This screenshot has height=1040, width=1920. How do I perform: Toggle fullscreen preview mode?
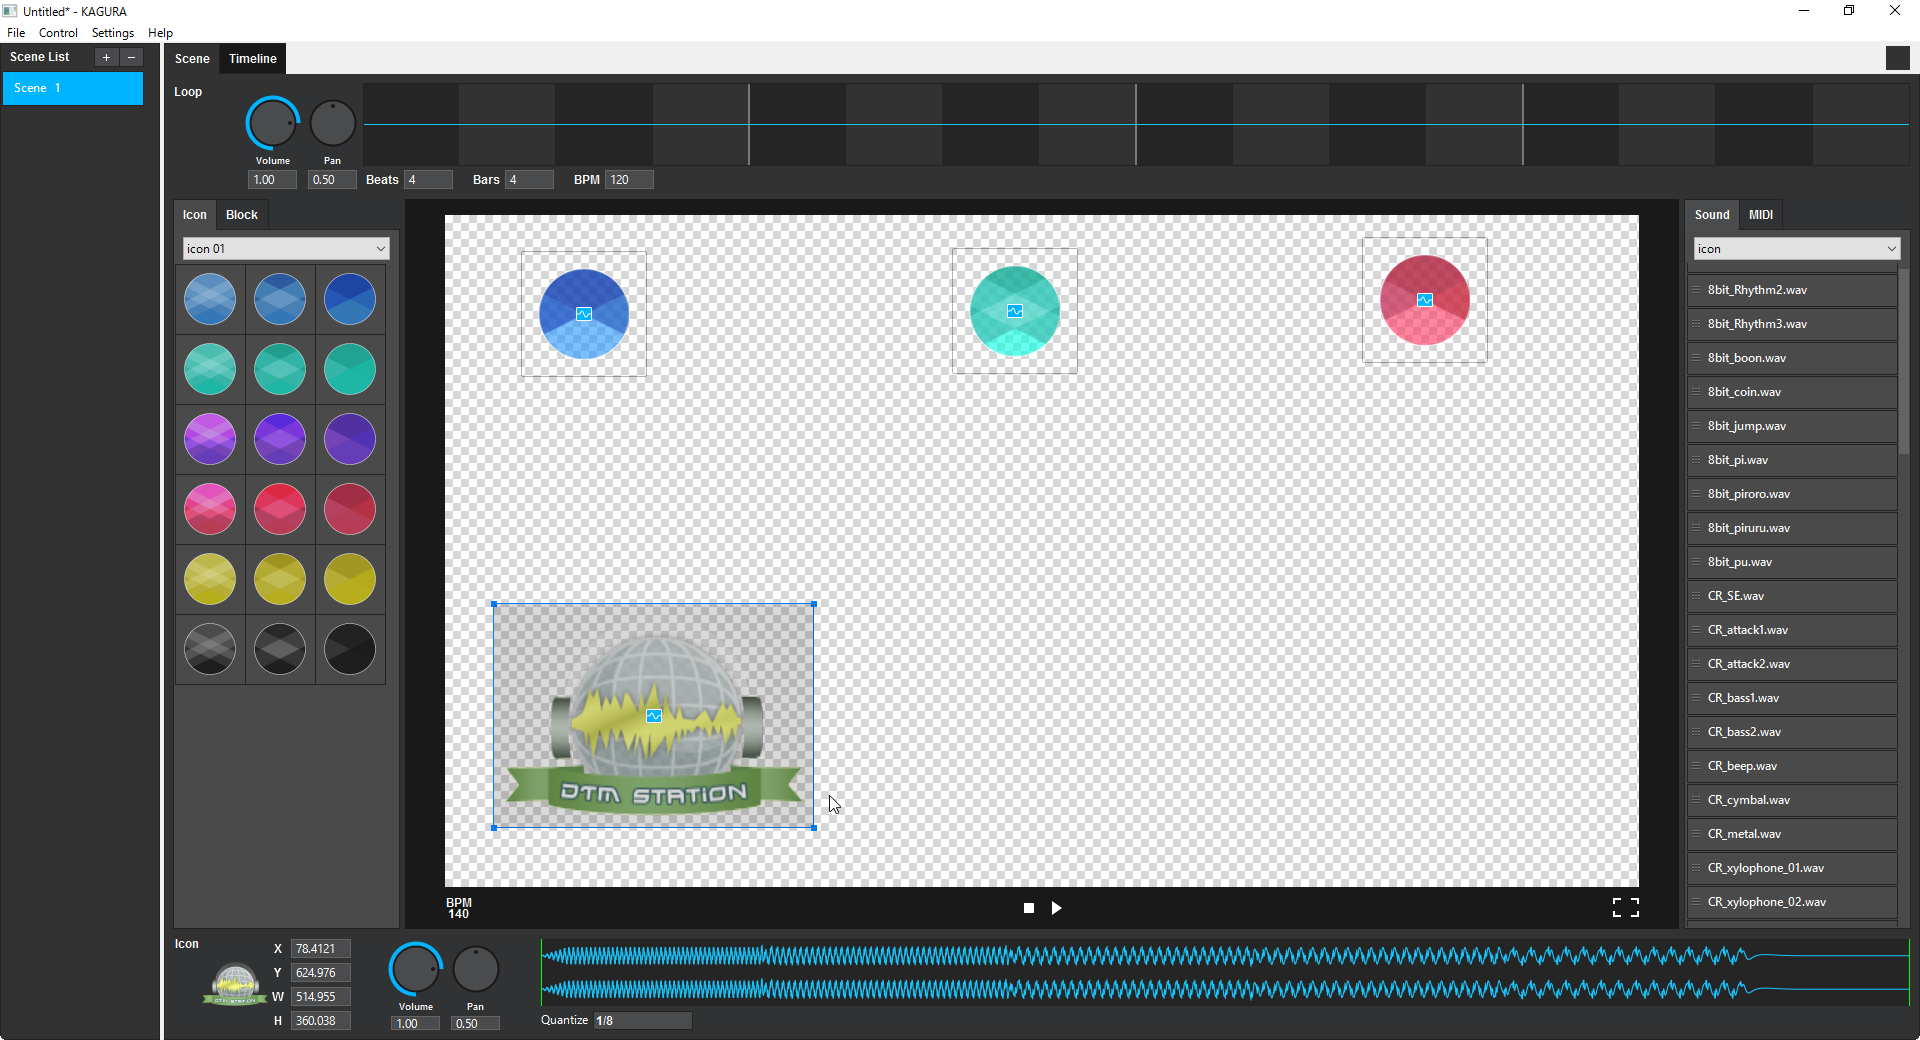(1626, 907)
